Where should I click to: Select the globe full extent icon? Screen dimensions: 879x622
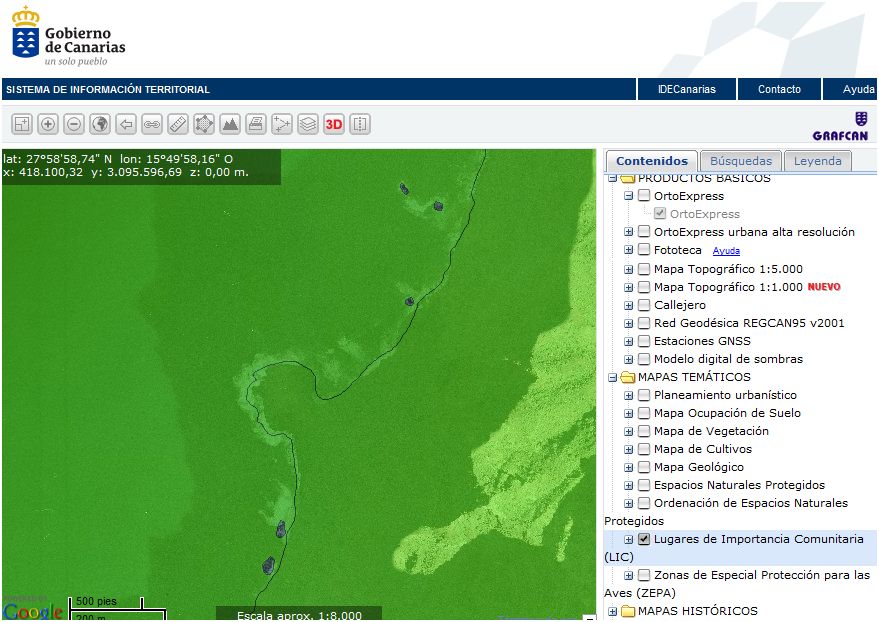pyautogui.click(x=100, y=124)
